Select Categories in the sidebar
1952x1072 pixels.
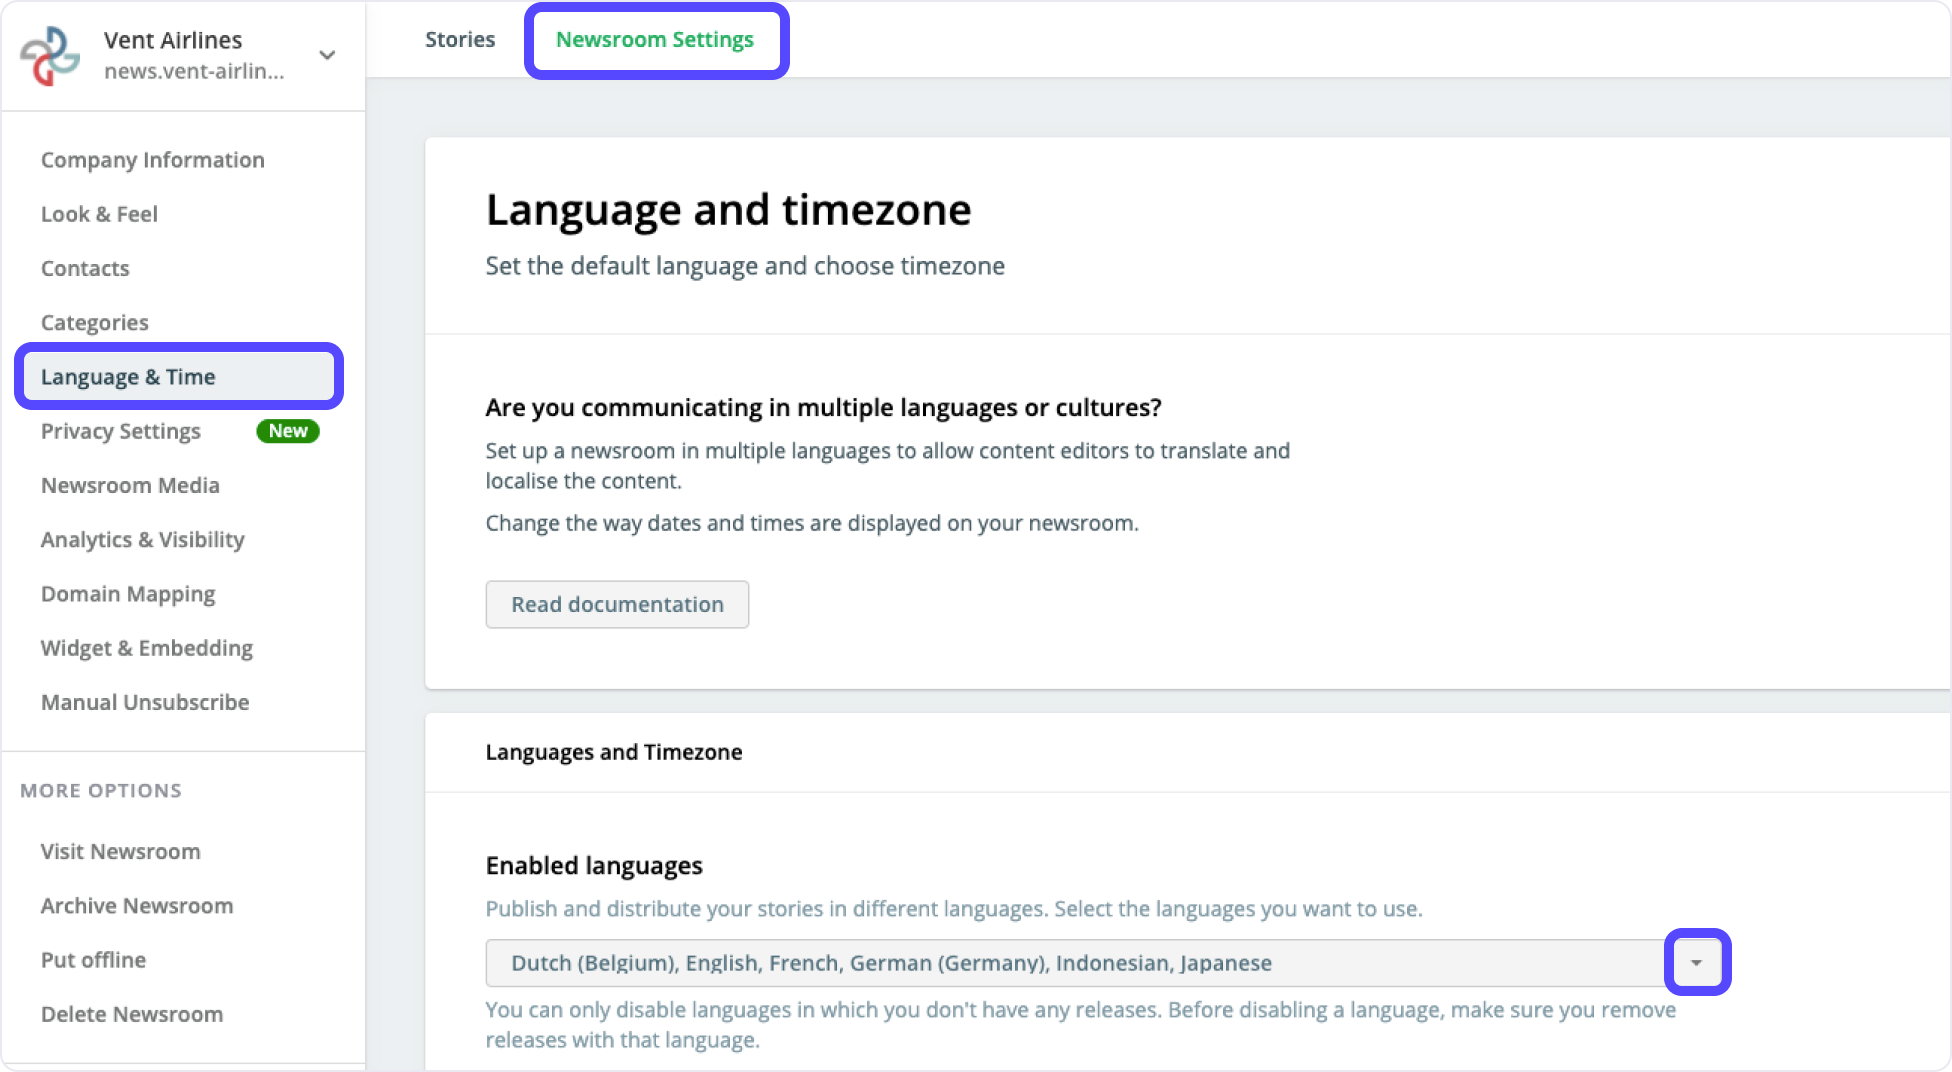point(95,323)
